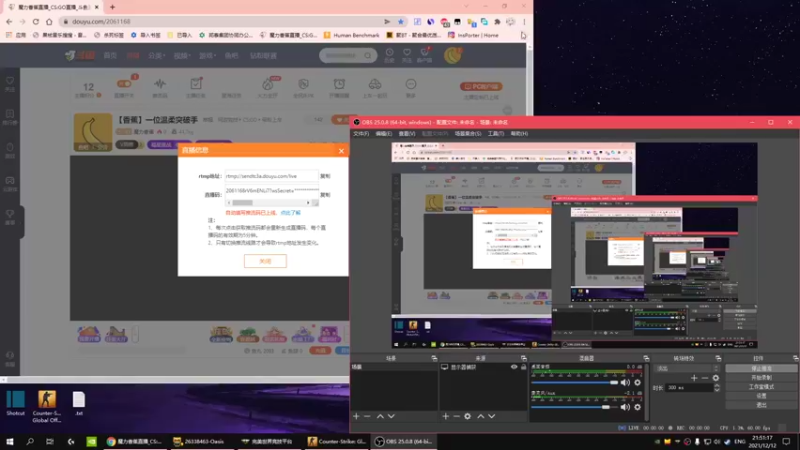This screenshot has height=450, width=800.
Task: Open Shotcut desktop shortcut
Action: tap(15, 404)
